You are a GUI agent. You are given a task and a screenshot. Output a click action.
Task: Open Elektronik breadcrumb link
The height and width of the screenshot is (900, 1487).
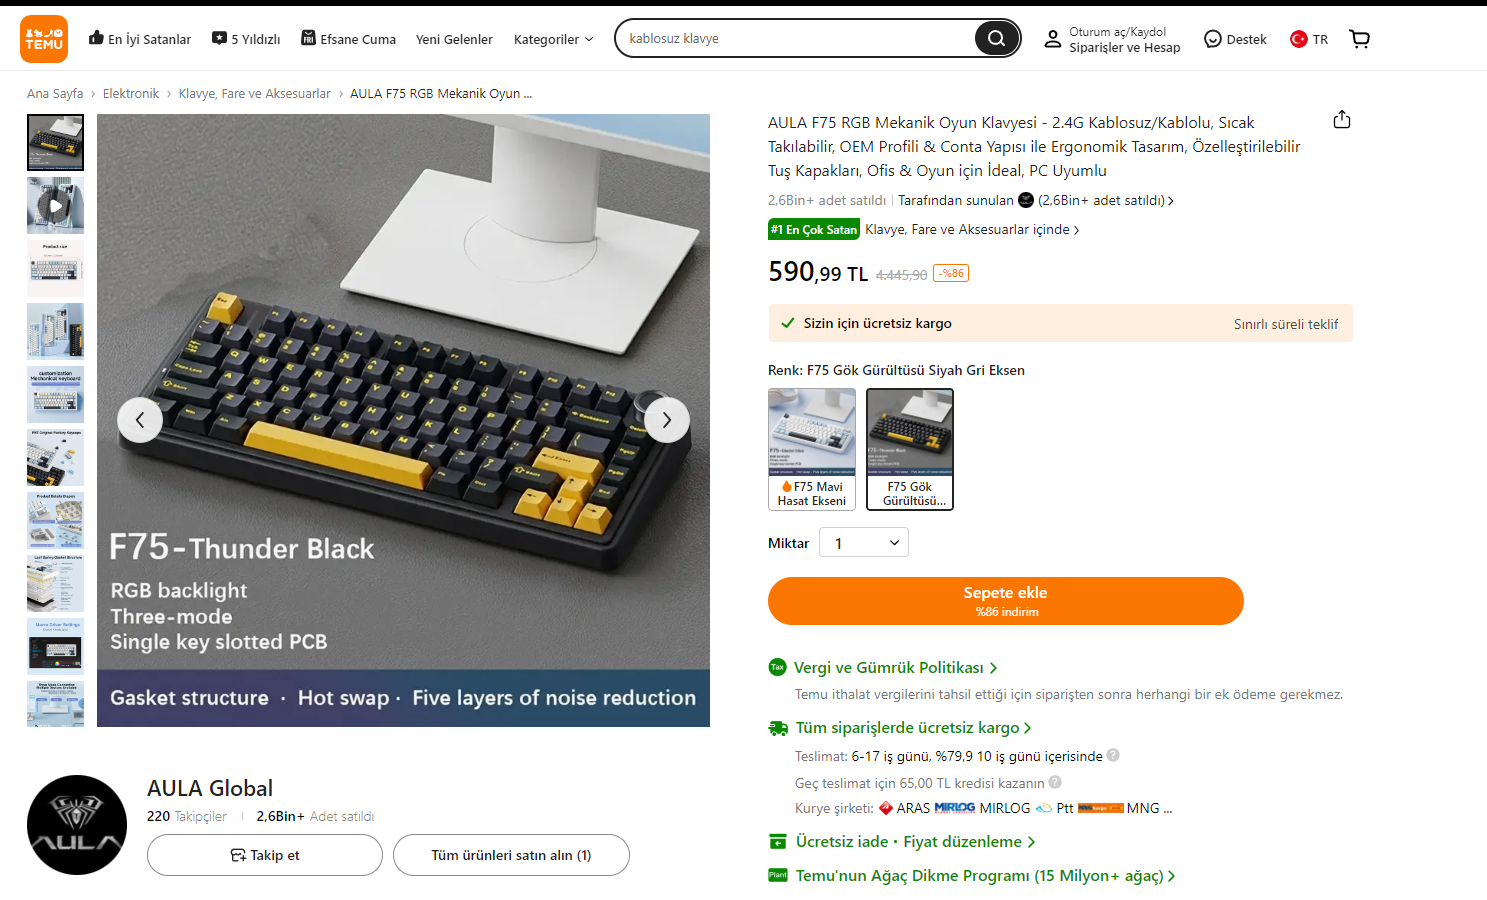[131, 93]
